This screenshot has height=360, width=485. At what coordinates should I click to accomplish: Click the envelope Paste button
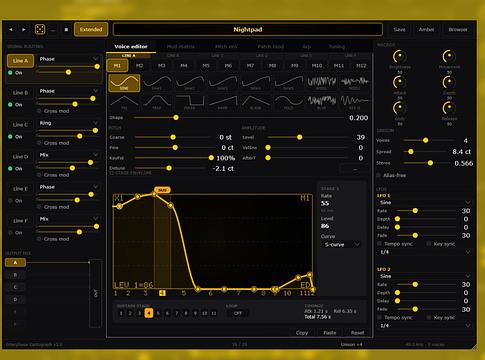click(330, 333)
